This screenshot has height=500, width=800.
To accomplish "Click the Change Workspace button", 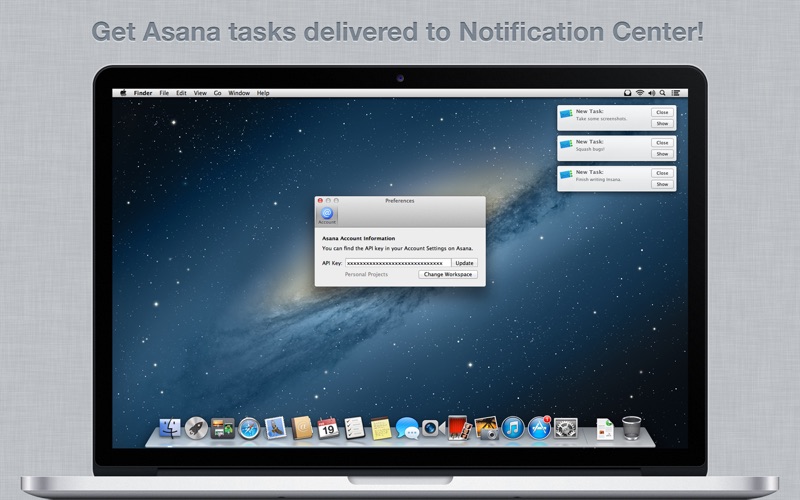I will [x=448, y=274].
